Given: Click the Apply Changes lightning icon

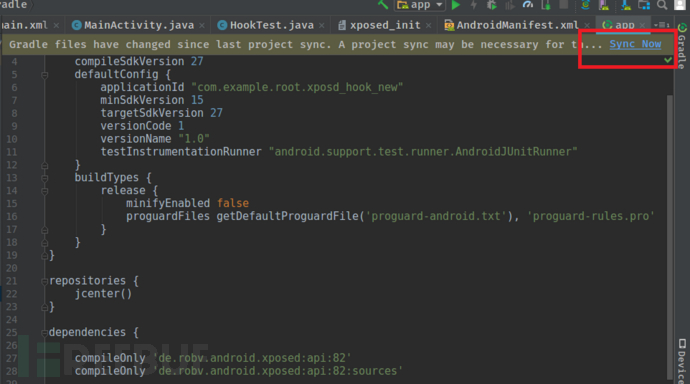Looking at the screenshot, I should 474,5.
